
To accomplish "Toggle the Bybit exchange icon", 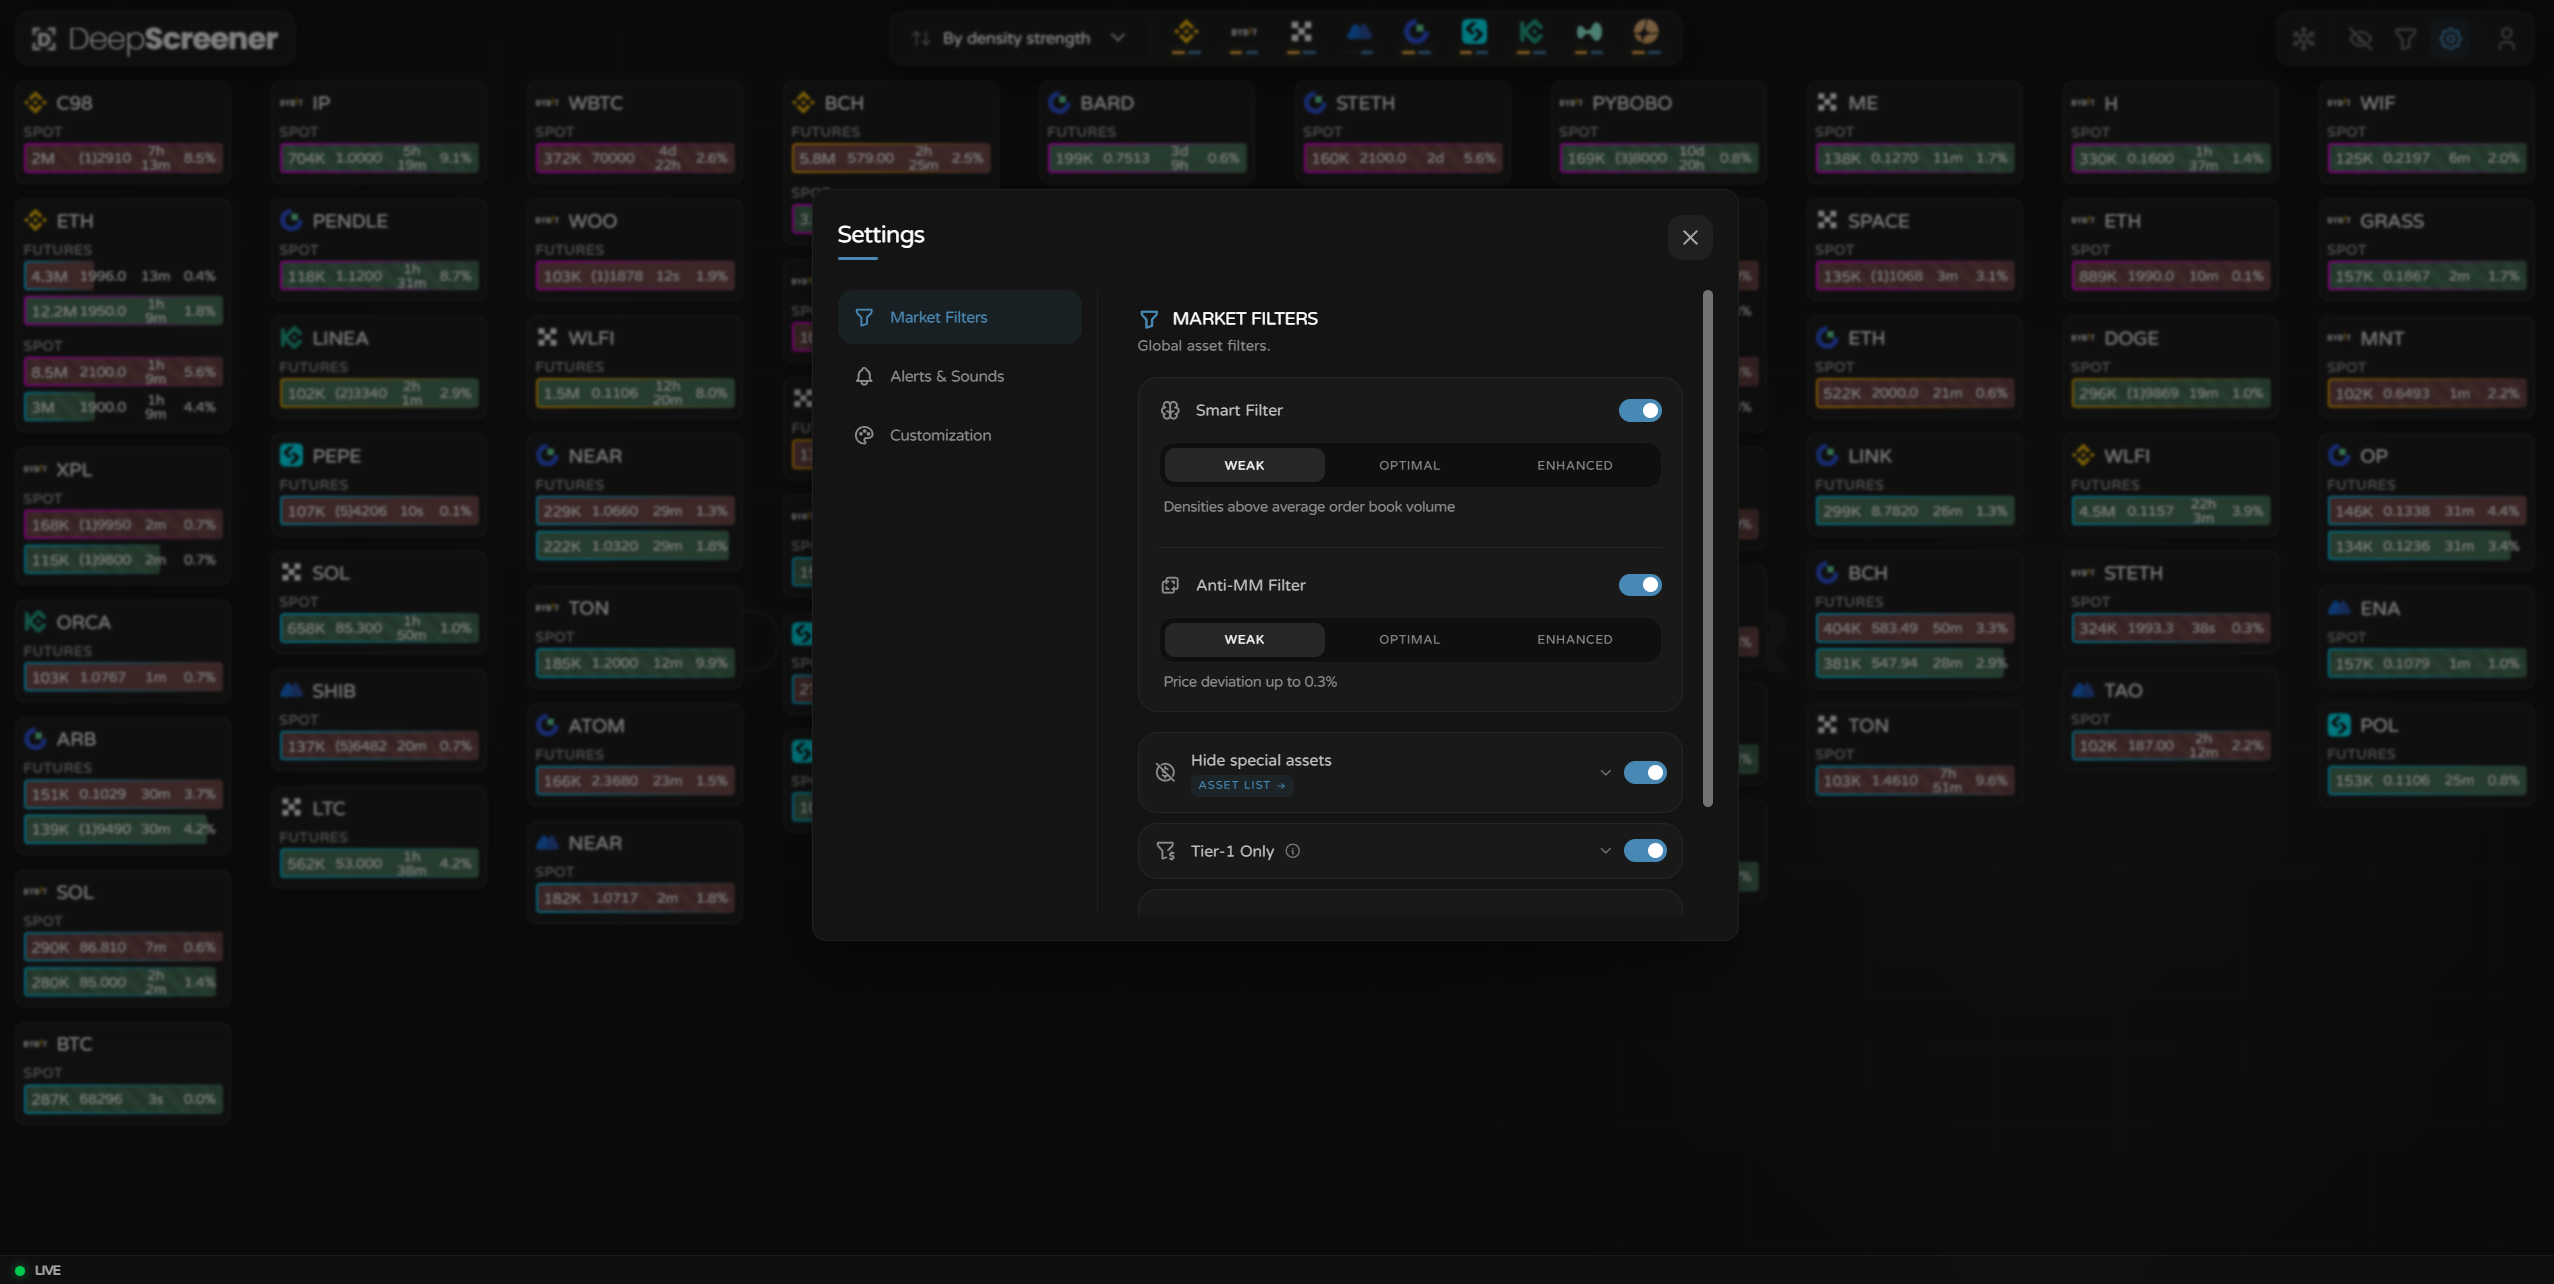I will [x=1243, y=37].
